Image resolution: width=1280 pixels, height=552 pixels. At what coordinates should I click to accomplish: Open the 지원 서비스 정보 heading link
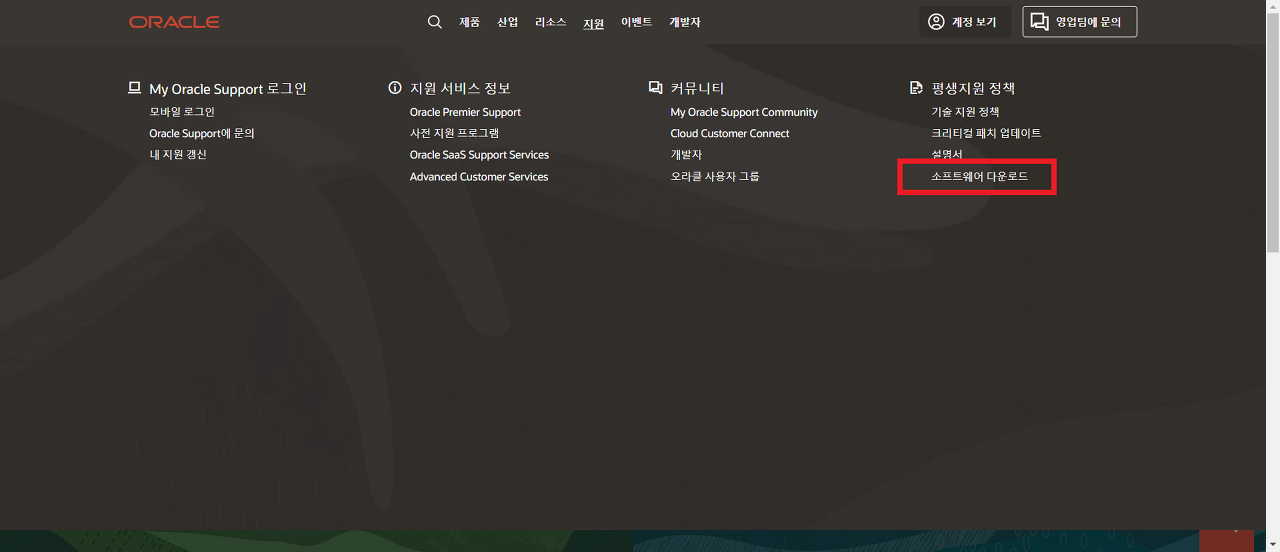pyautogui.click(x=460, y=89)
